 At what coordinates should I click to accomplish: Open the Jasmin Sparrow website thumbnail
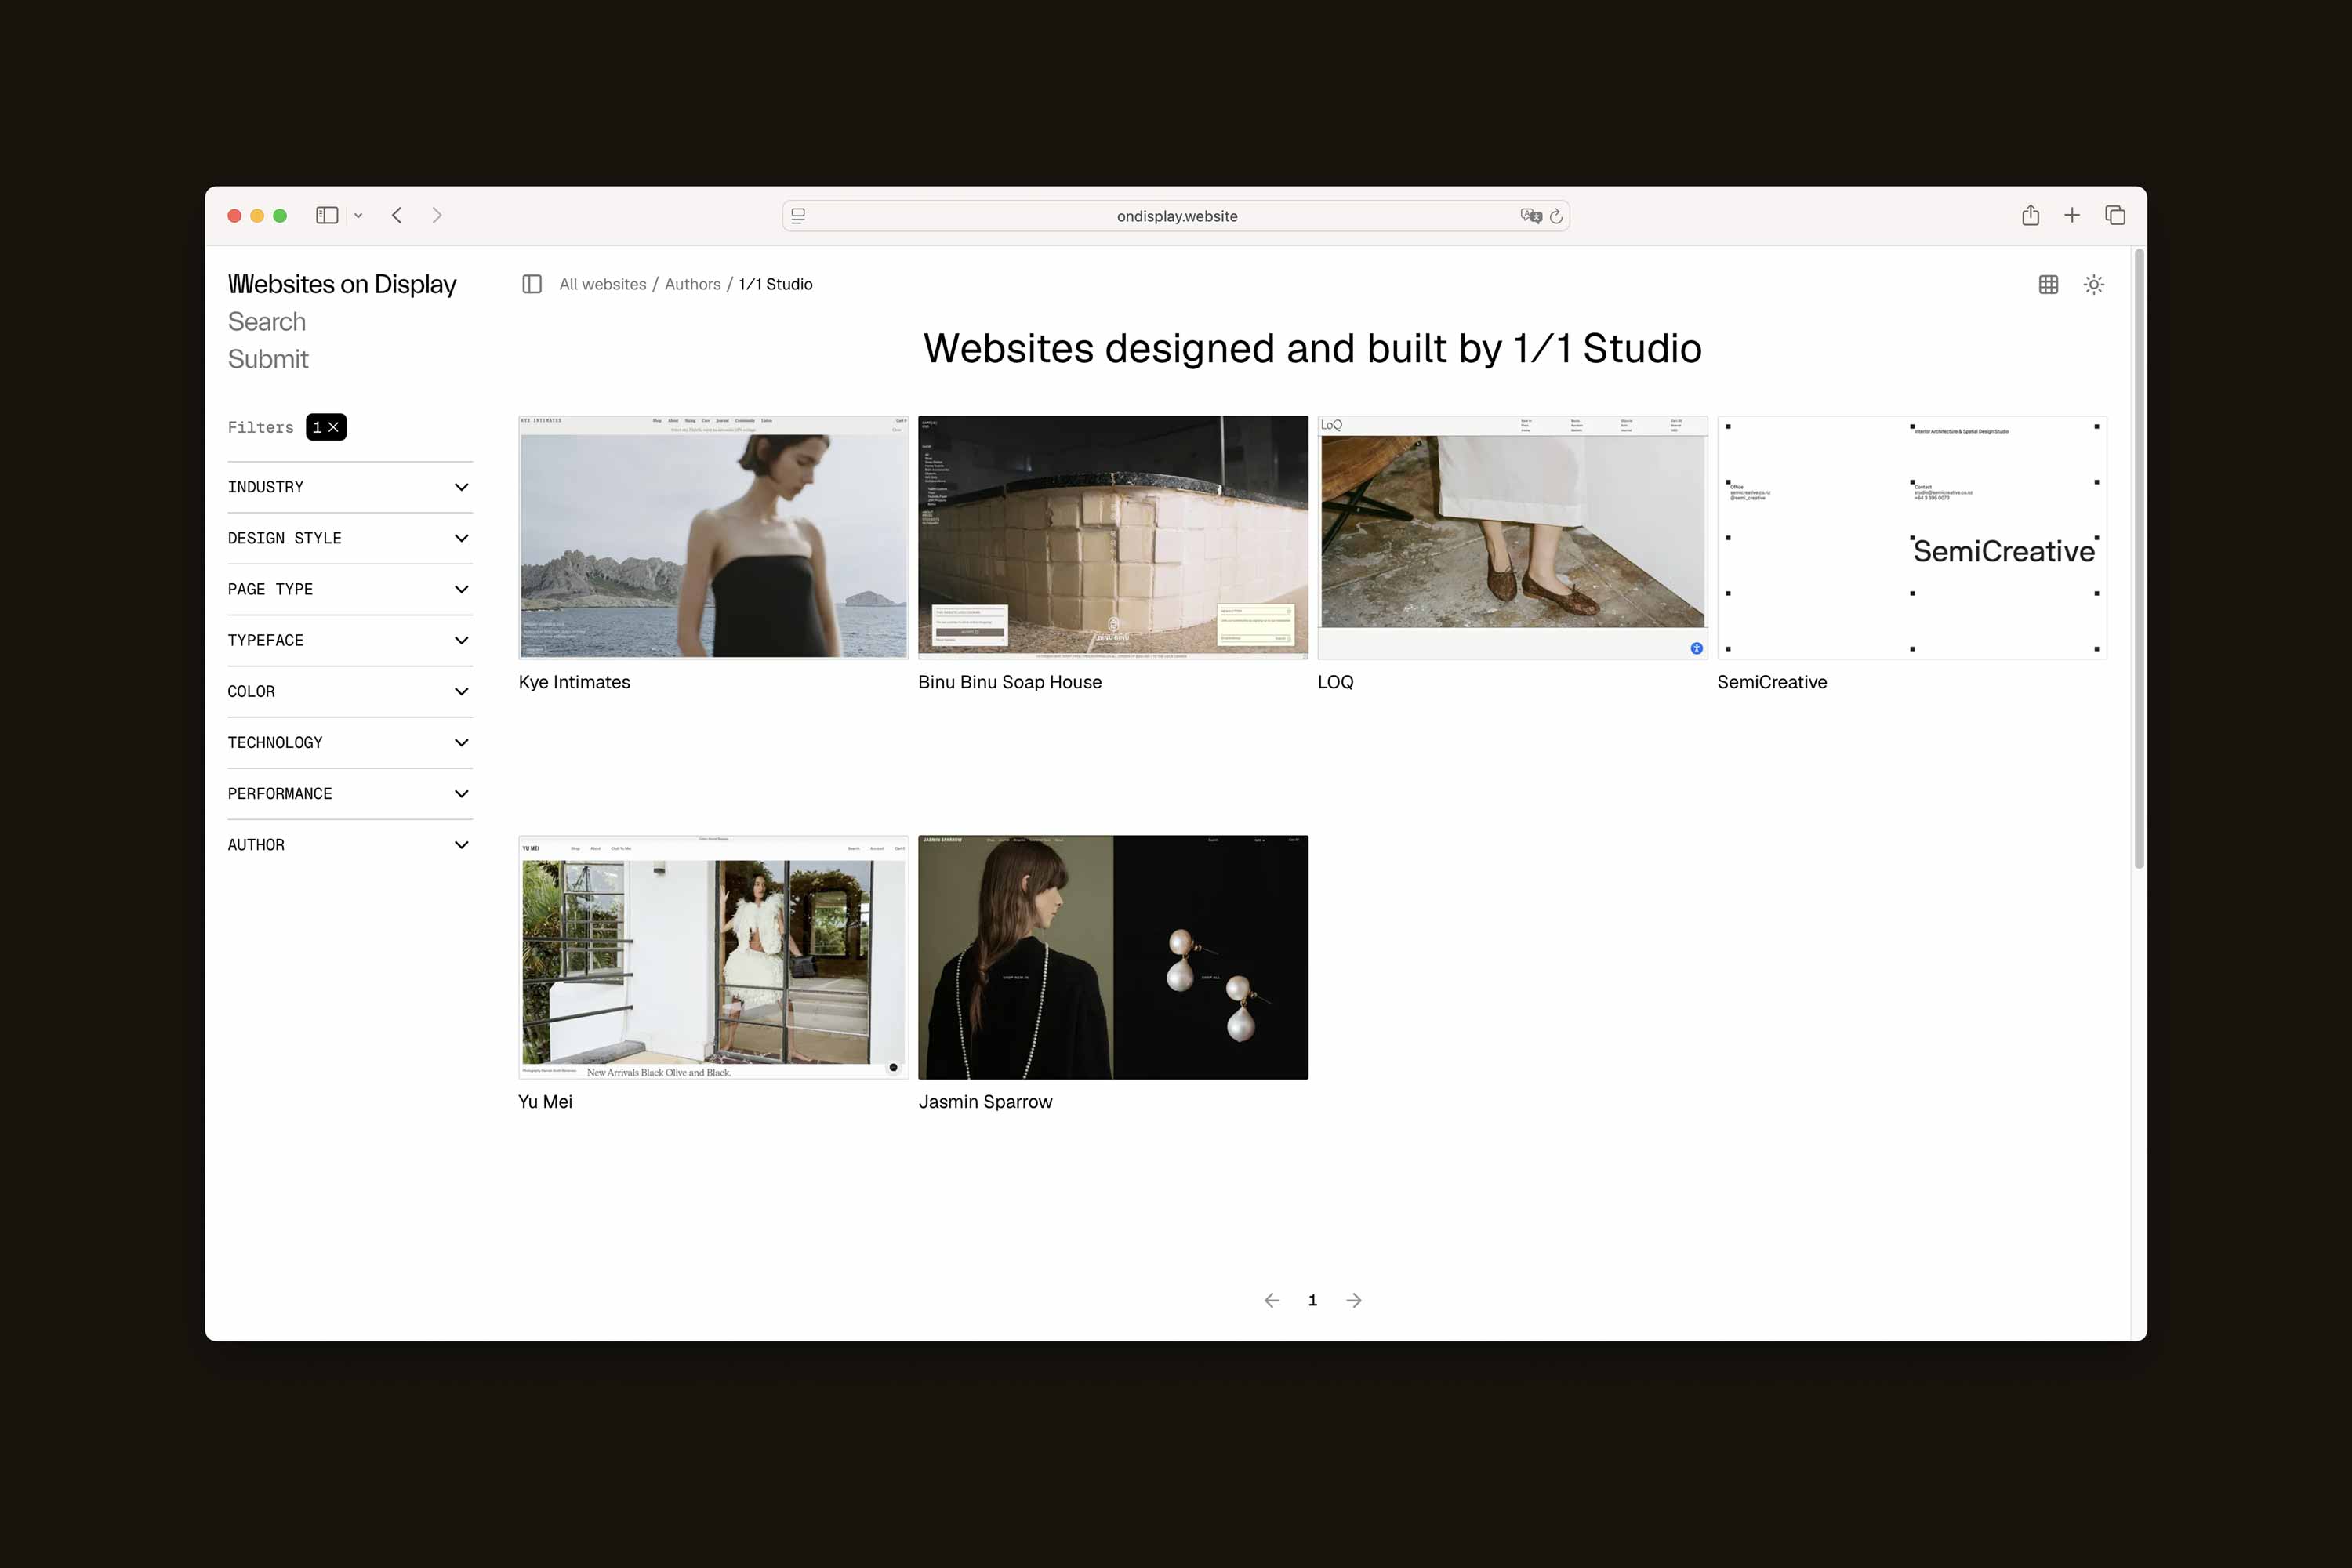pyautogui.click(x=1113, y=957)
